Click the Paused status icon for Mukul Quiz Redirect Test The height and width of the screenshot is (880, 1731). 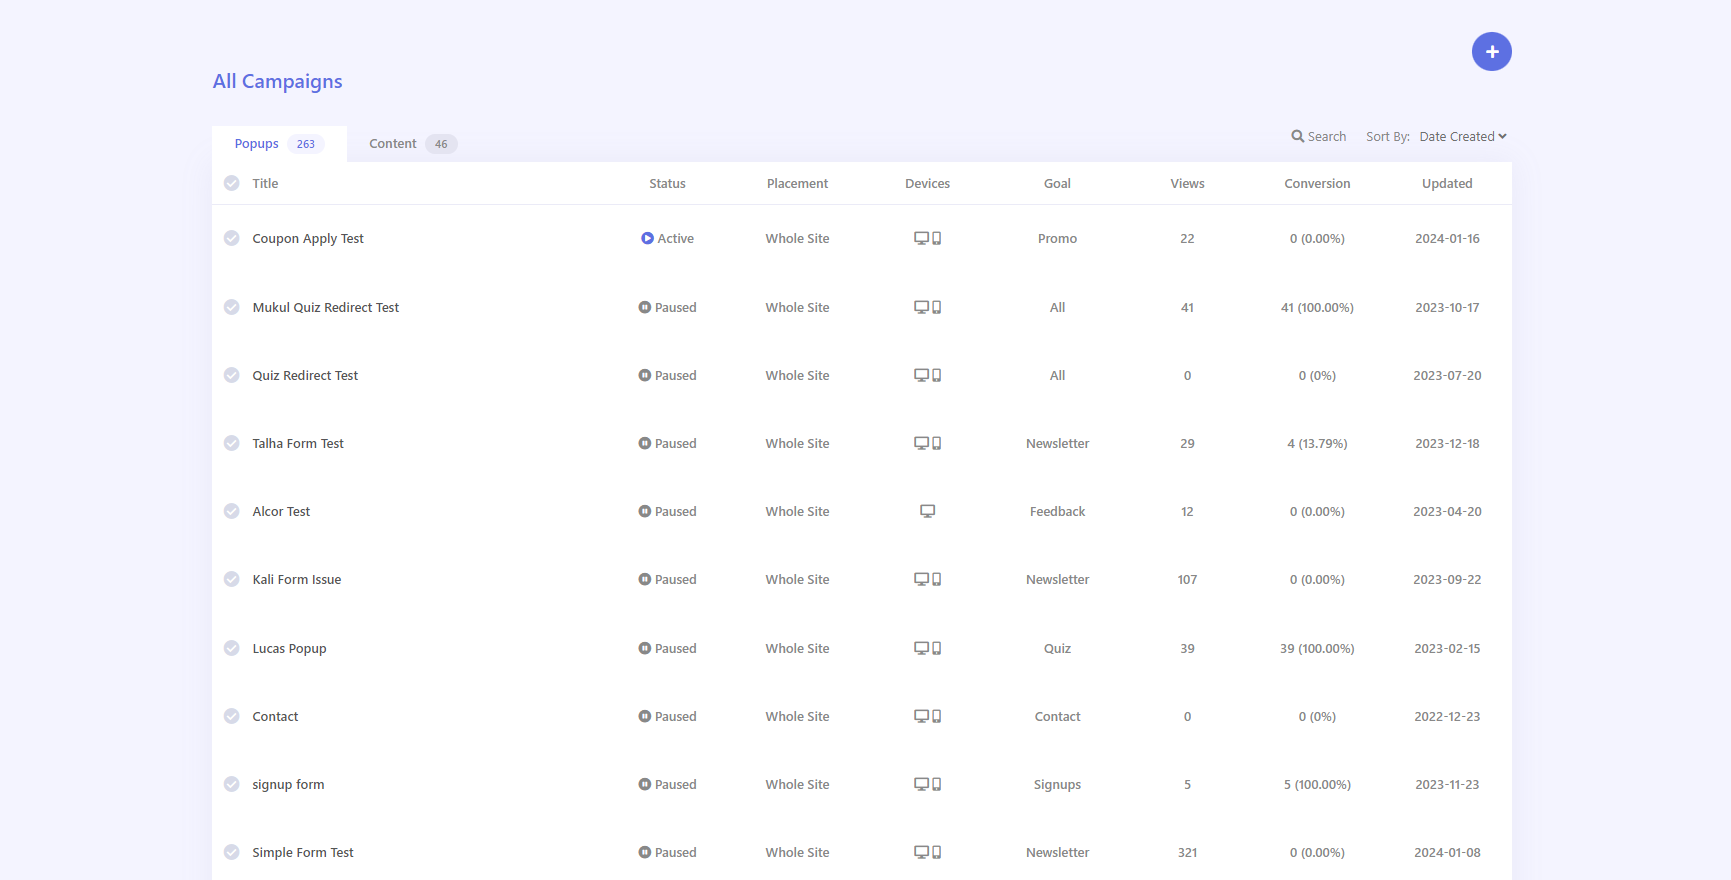coord(645,307)
